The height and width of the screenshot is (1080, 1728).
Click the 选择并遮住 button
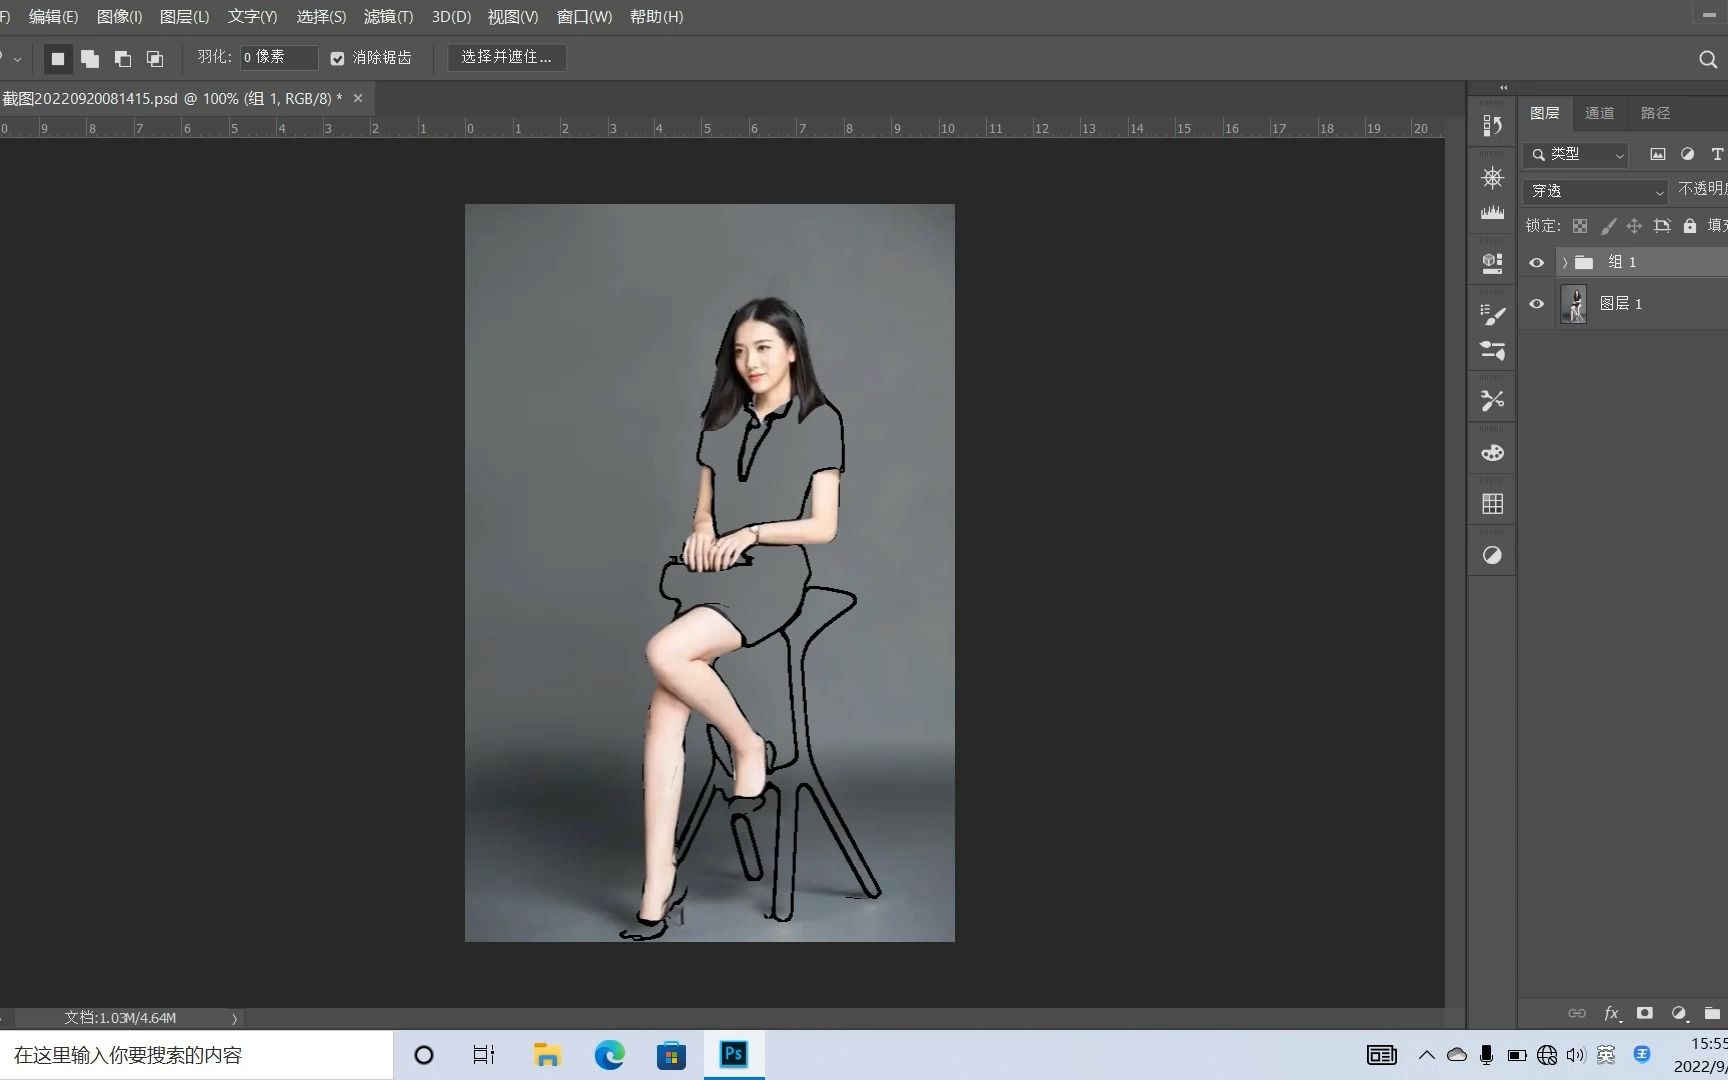(x=506, y=57)
